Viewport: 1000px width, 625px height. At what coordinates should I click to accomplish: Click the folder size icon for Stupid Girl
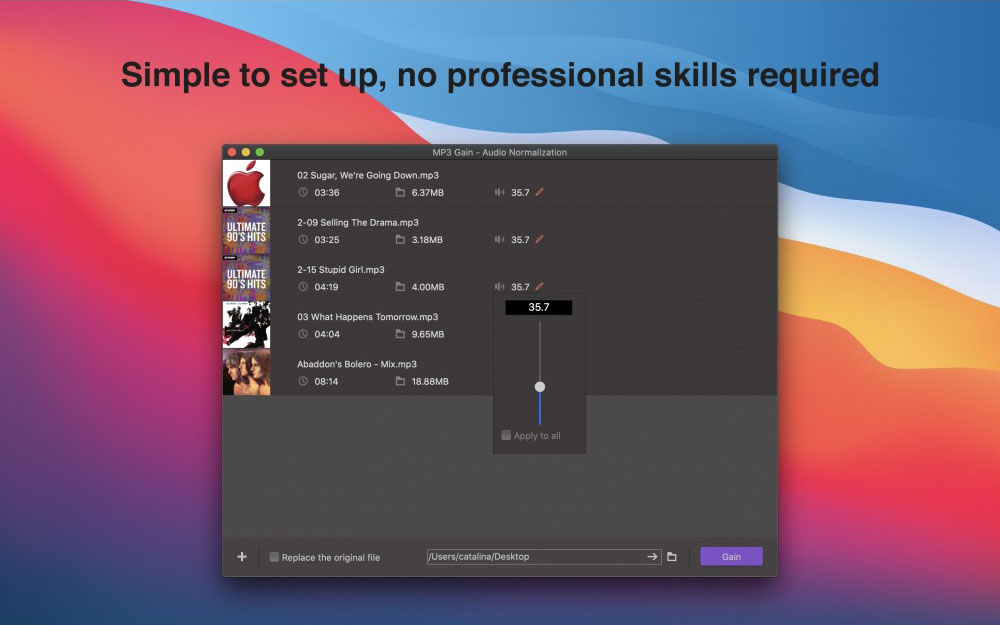pyautogui.click(x=400, y=286)
